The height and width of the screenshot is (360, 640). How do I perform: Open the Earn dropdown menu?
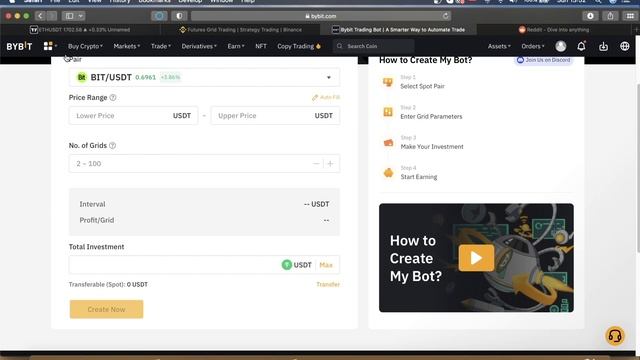click(236, 46)
